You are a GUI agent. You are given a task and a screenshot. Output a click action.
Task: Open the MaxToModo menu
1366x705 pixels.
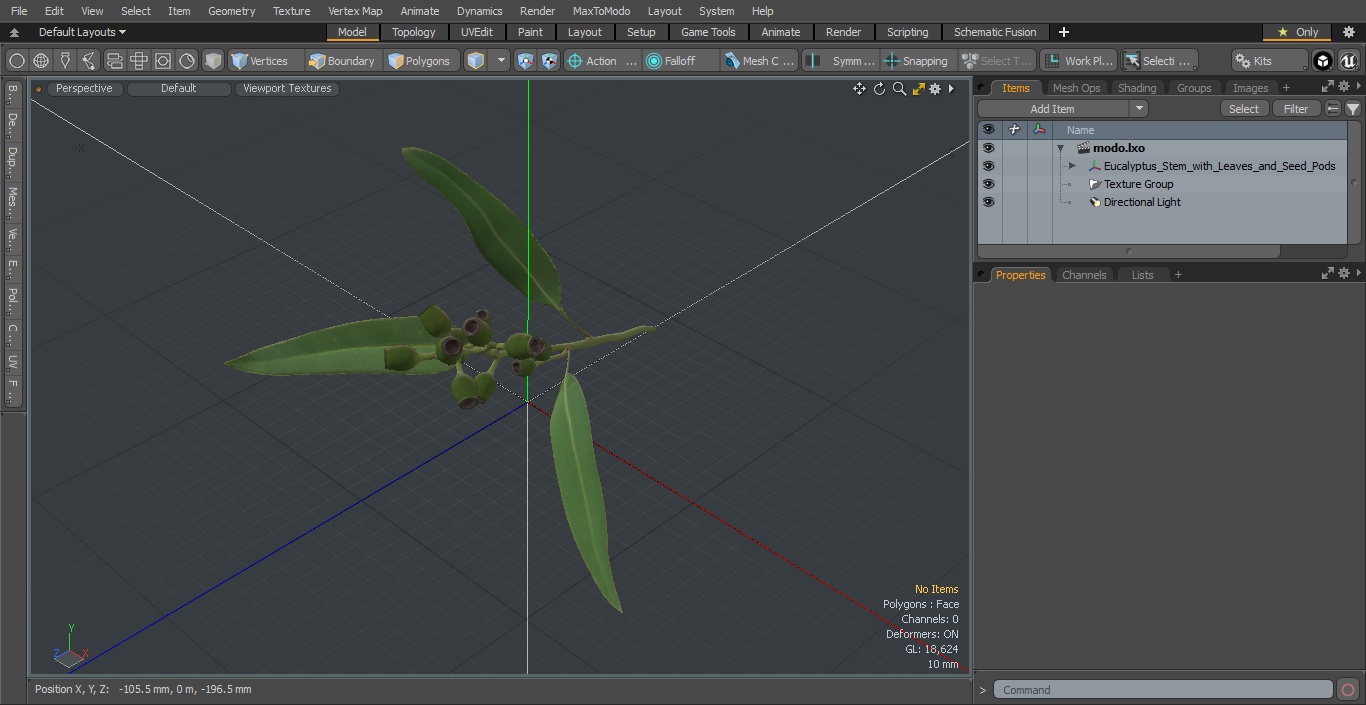coord(601,11)
